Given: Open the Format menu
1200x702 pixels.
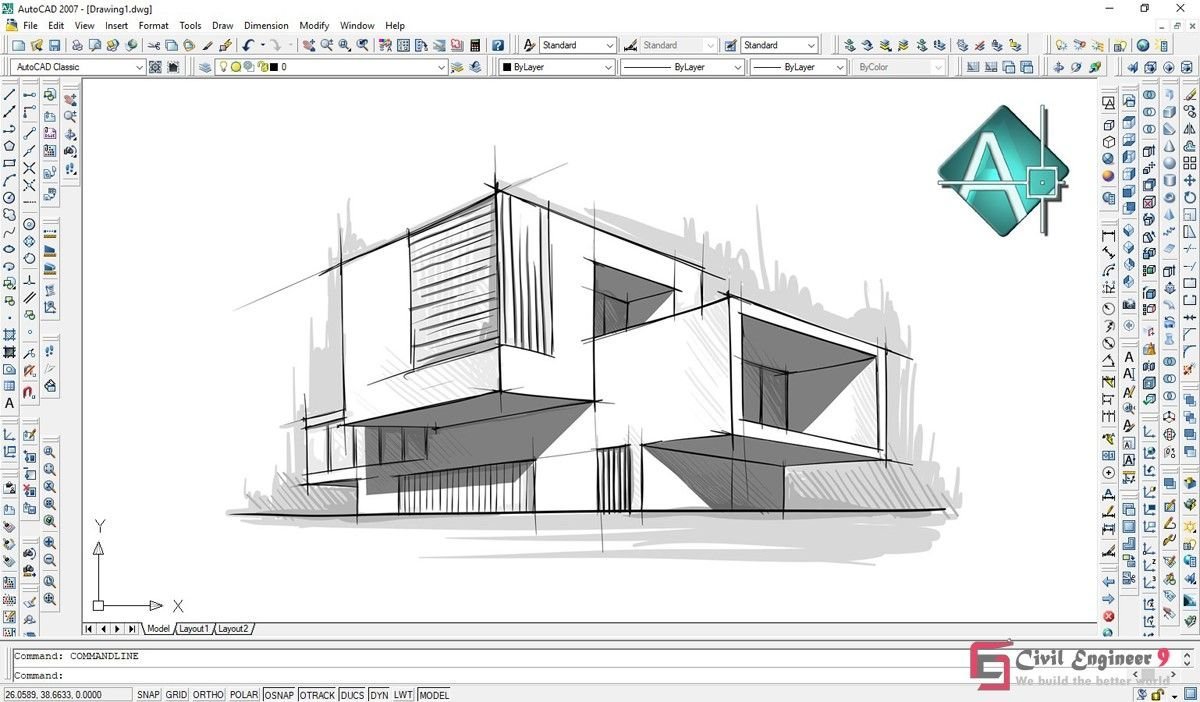Looking at the screenshot, I should (x=154, y=25).
